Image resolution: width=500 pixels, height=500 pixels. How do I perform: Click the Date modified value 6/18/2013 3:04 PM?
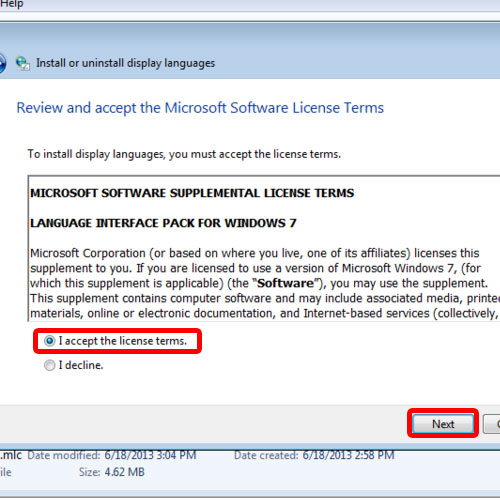click(x=150, y=455)
